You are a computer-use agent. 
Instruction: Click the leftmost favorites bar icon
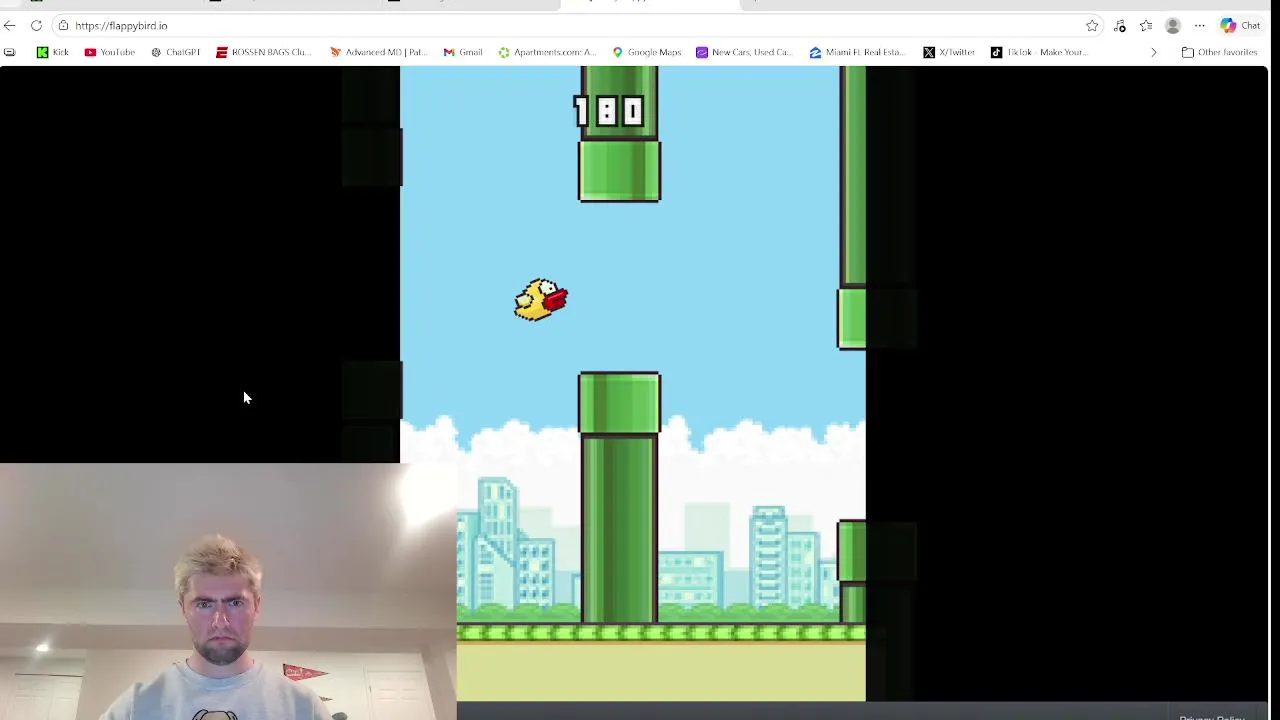click(10, 52)
